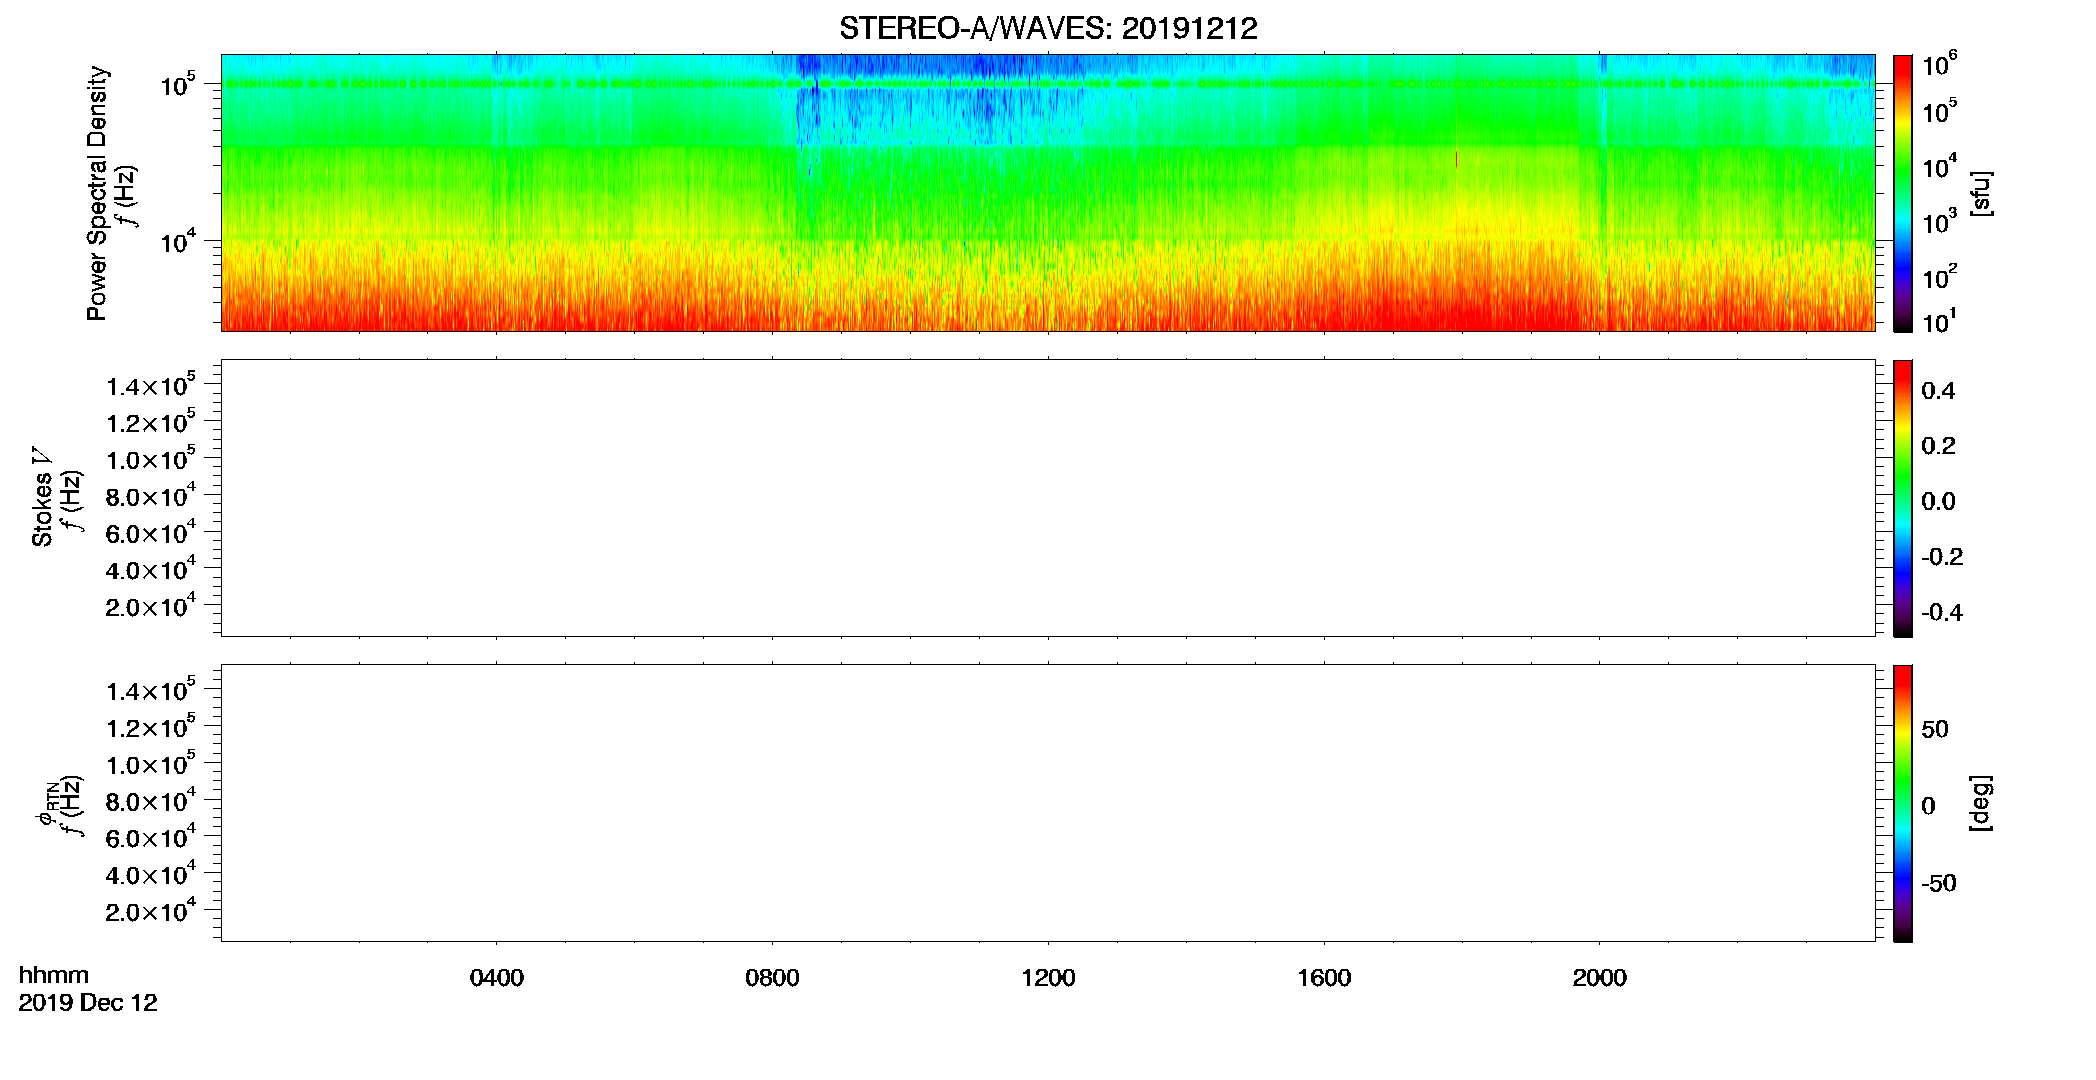Click the 1600 time tick label
2096x1080 pixels.
pos(1324,978)
